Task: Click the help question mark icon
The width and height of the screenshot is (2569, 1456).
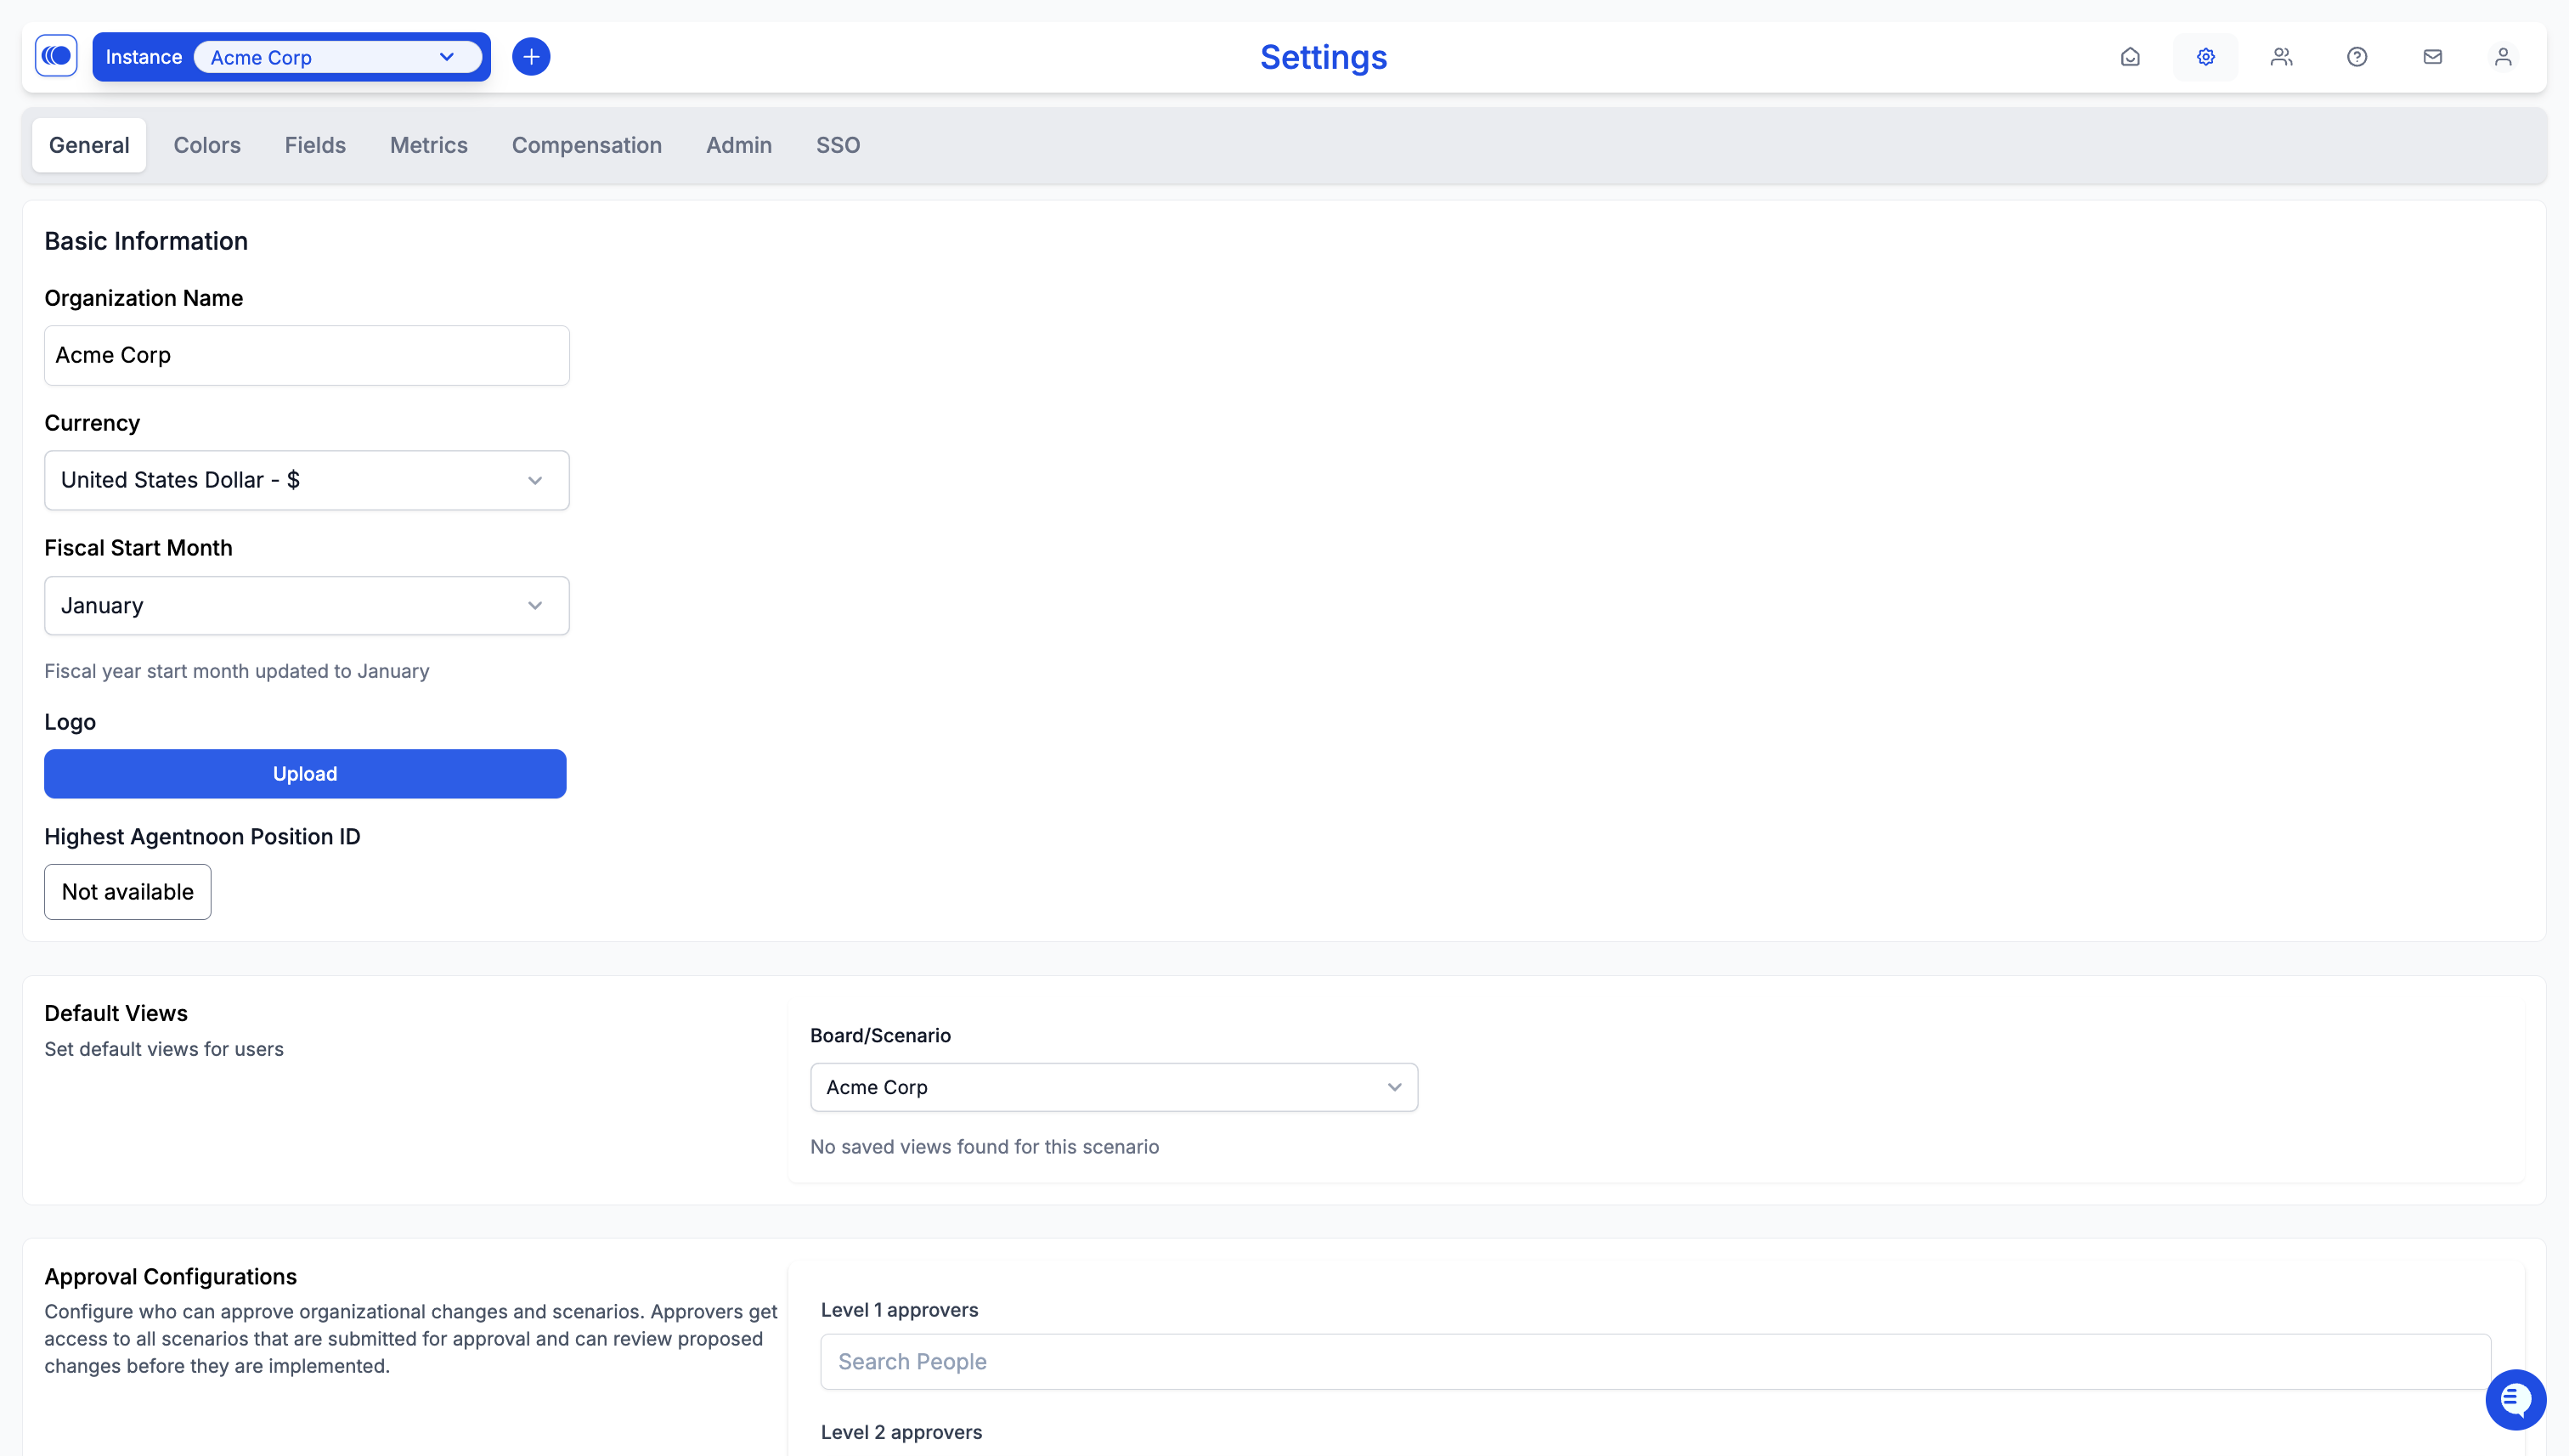Action: [x=2357, y=57]
